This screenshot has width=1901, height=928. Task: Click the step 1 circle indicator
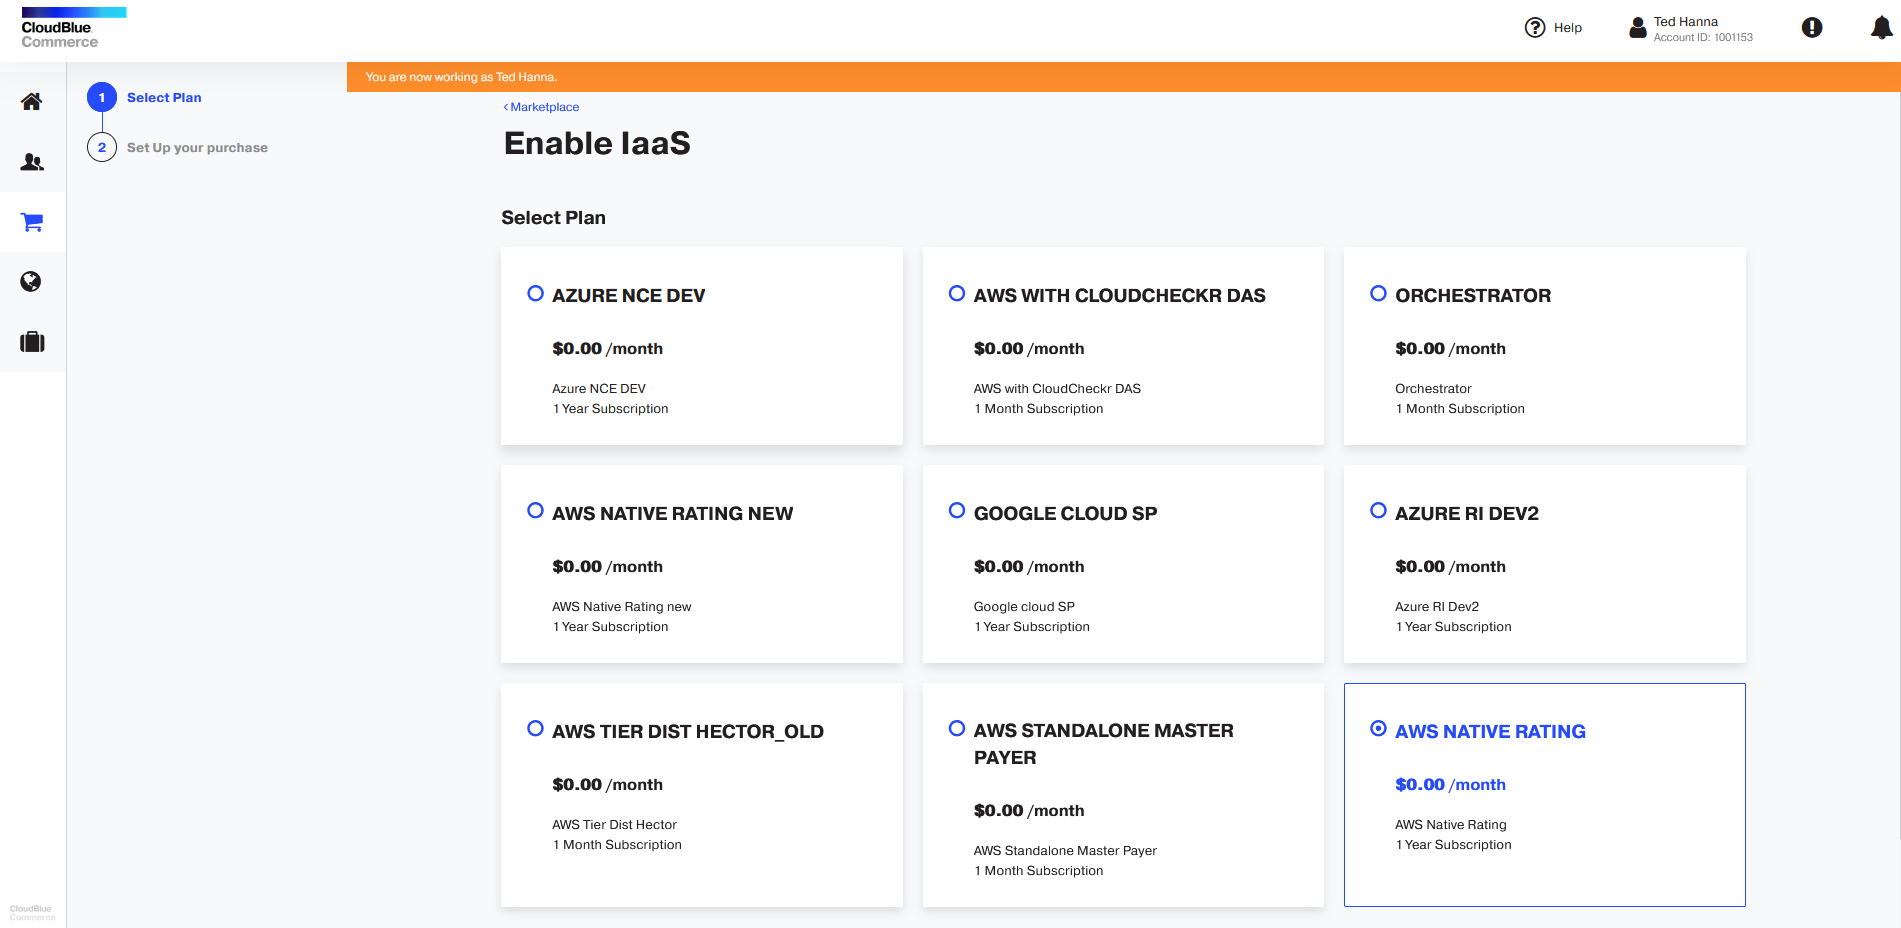[x=102, y=97]
